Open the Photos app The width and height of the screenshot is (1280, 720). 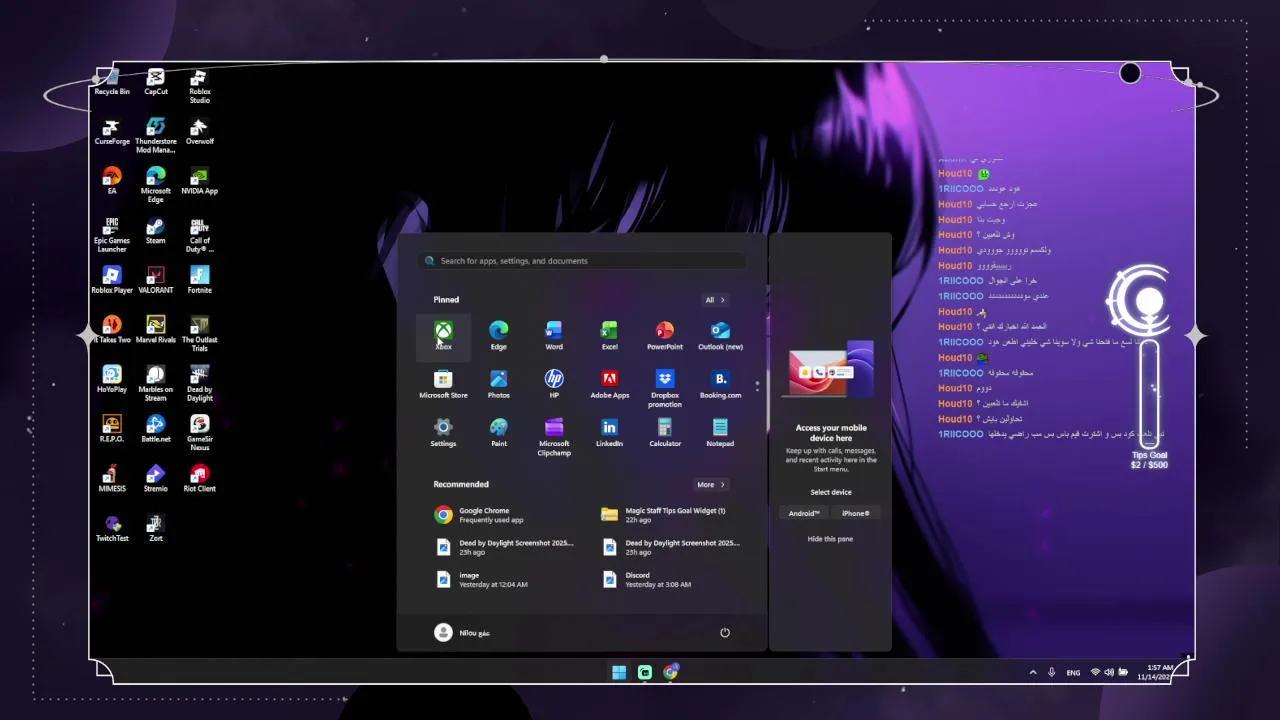point(498,384)
